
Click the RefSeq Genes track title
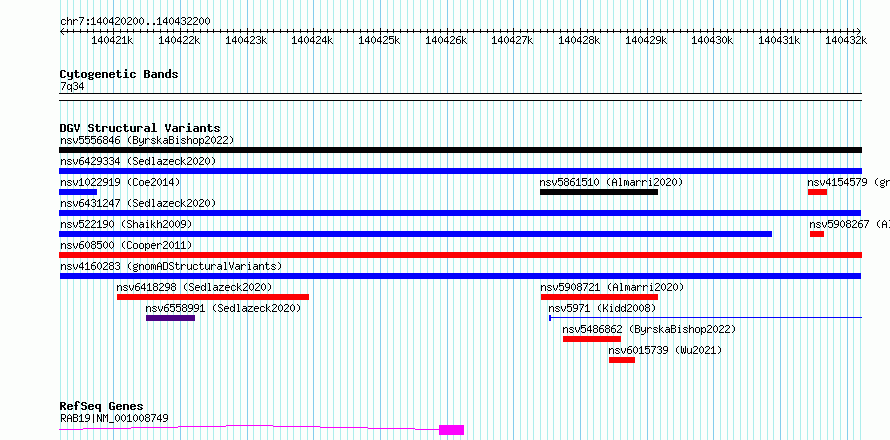point(102,407)
